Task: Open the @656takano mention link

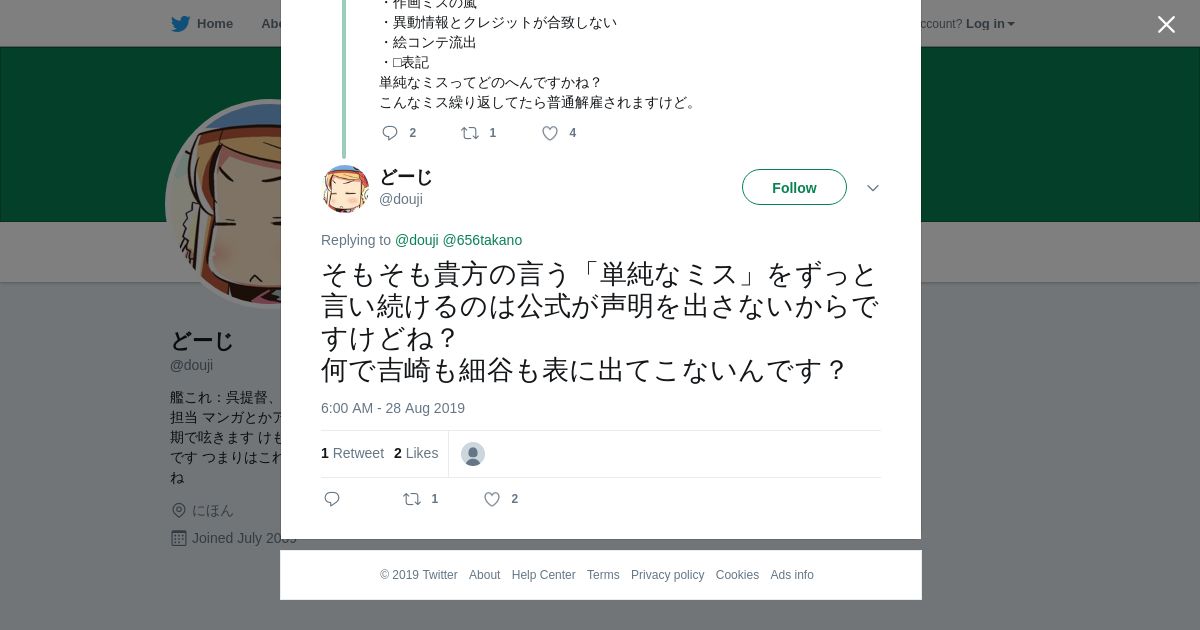Action: click(x=482, y=240)
